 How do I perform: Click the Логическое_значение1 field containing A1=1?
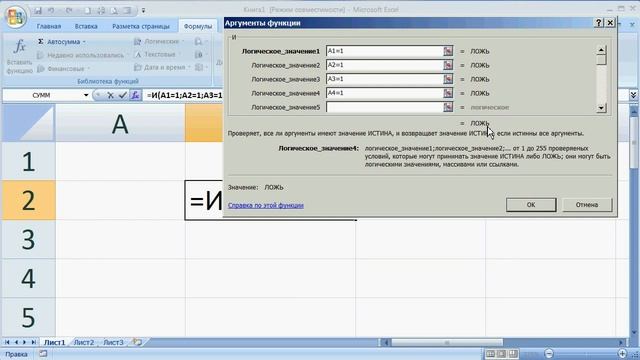[384, 51]
